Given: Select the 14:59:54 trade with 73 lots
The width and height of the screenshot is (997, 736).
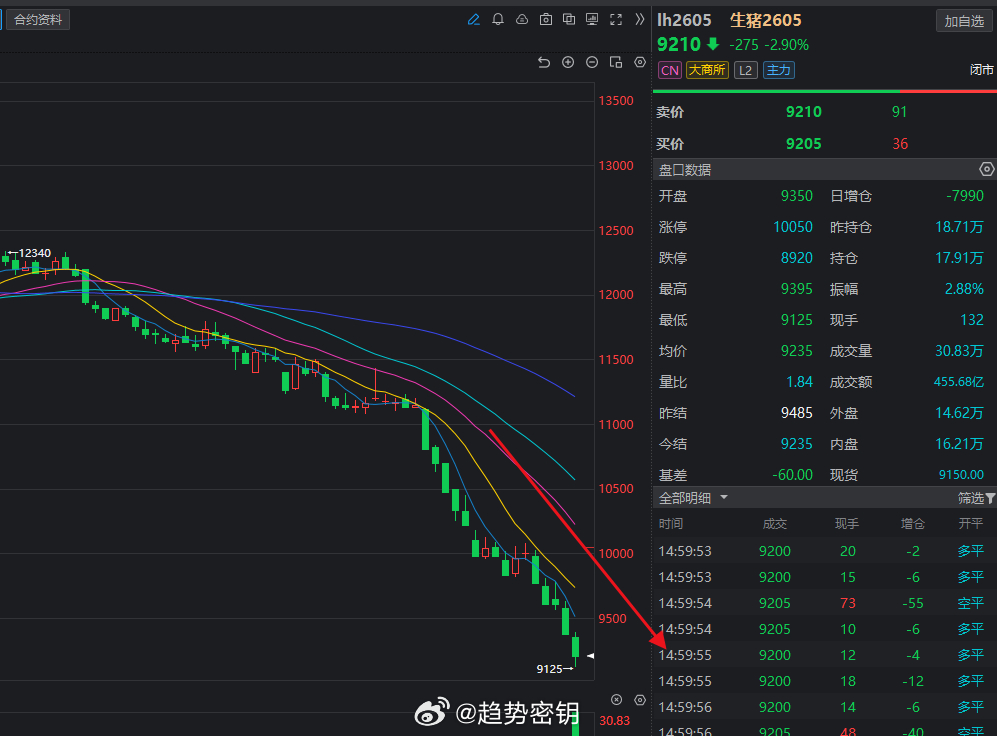Looking at the screenshot, I should coord(824,603).
